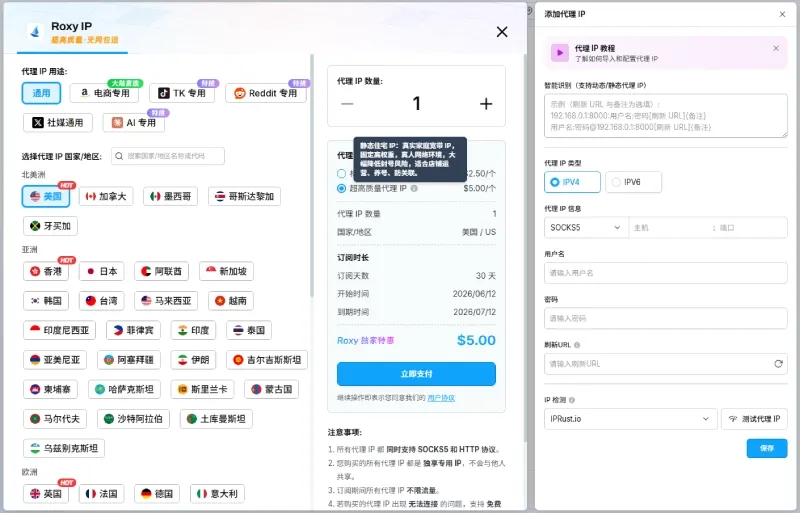Choose 社媒通用 X usage option
This screenshot has width=800, height=513.
tap(58, 123)
